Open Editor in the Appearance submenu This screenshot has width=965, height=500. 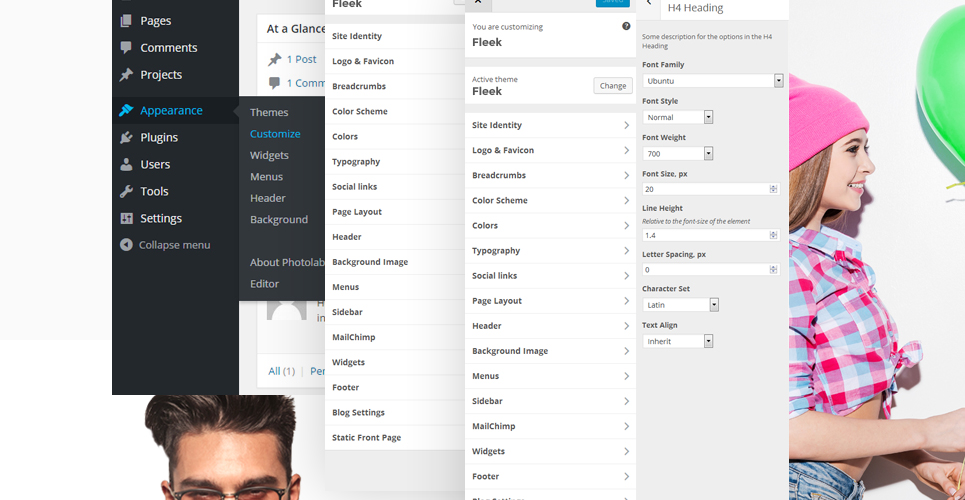click(x=265, y=284)
